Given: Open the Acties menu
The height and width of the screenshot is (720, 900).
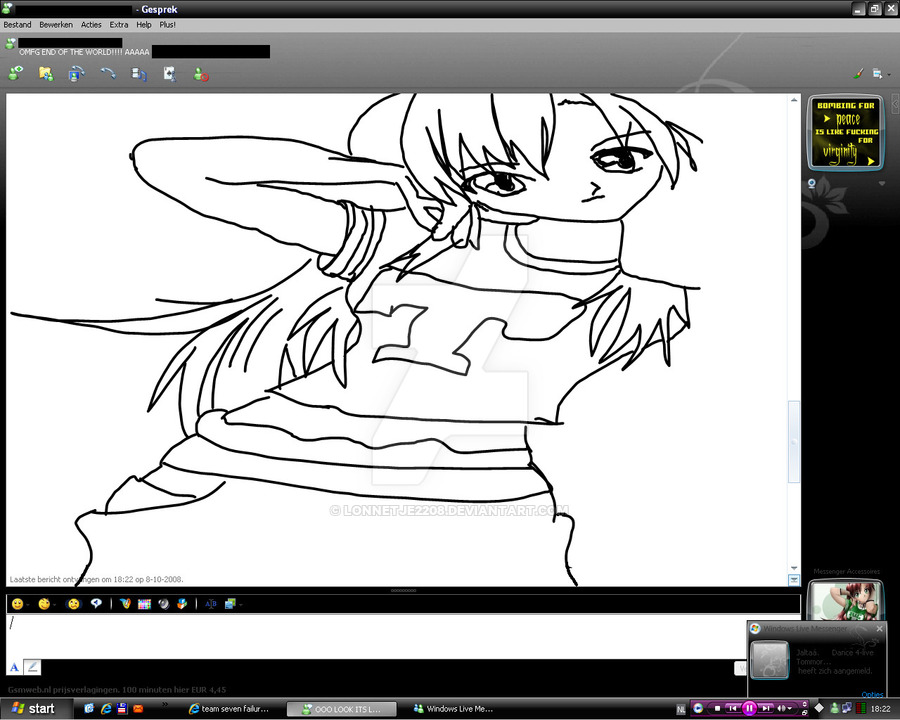Looking at the screenshot, I should click(x=90, y=24).
